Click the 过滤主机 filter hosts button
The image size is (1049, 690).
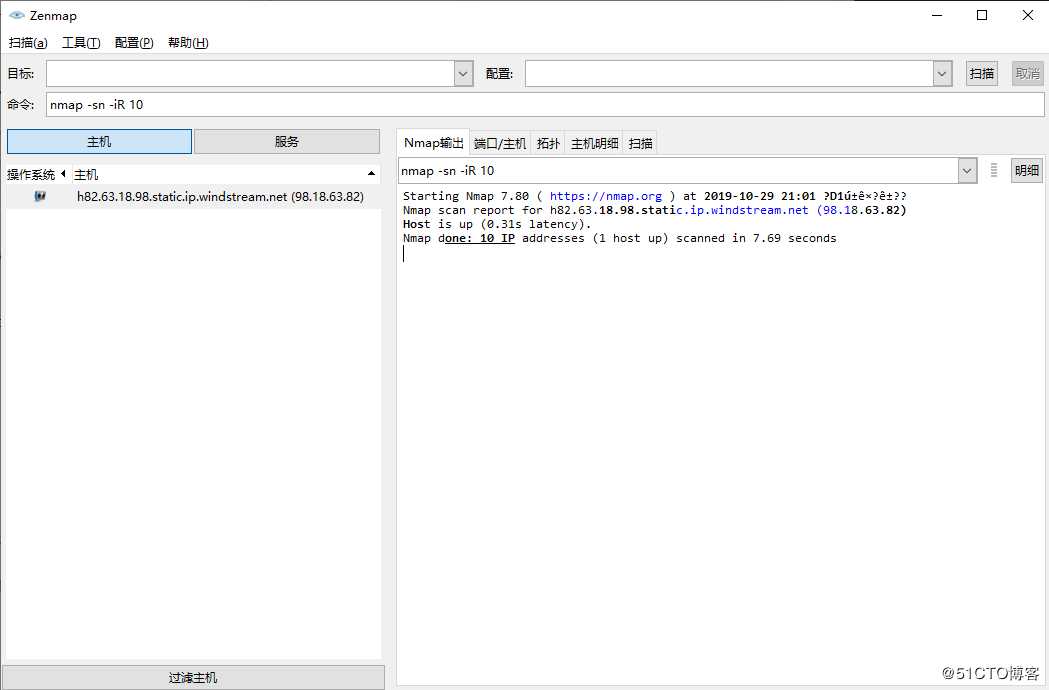coord(193,677)
